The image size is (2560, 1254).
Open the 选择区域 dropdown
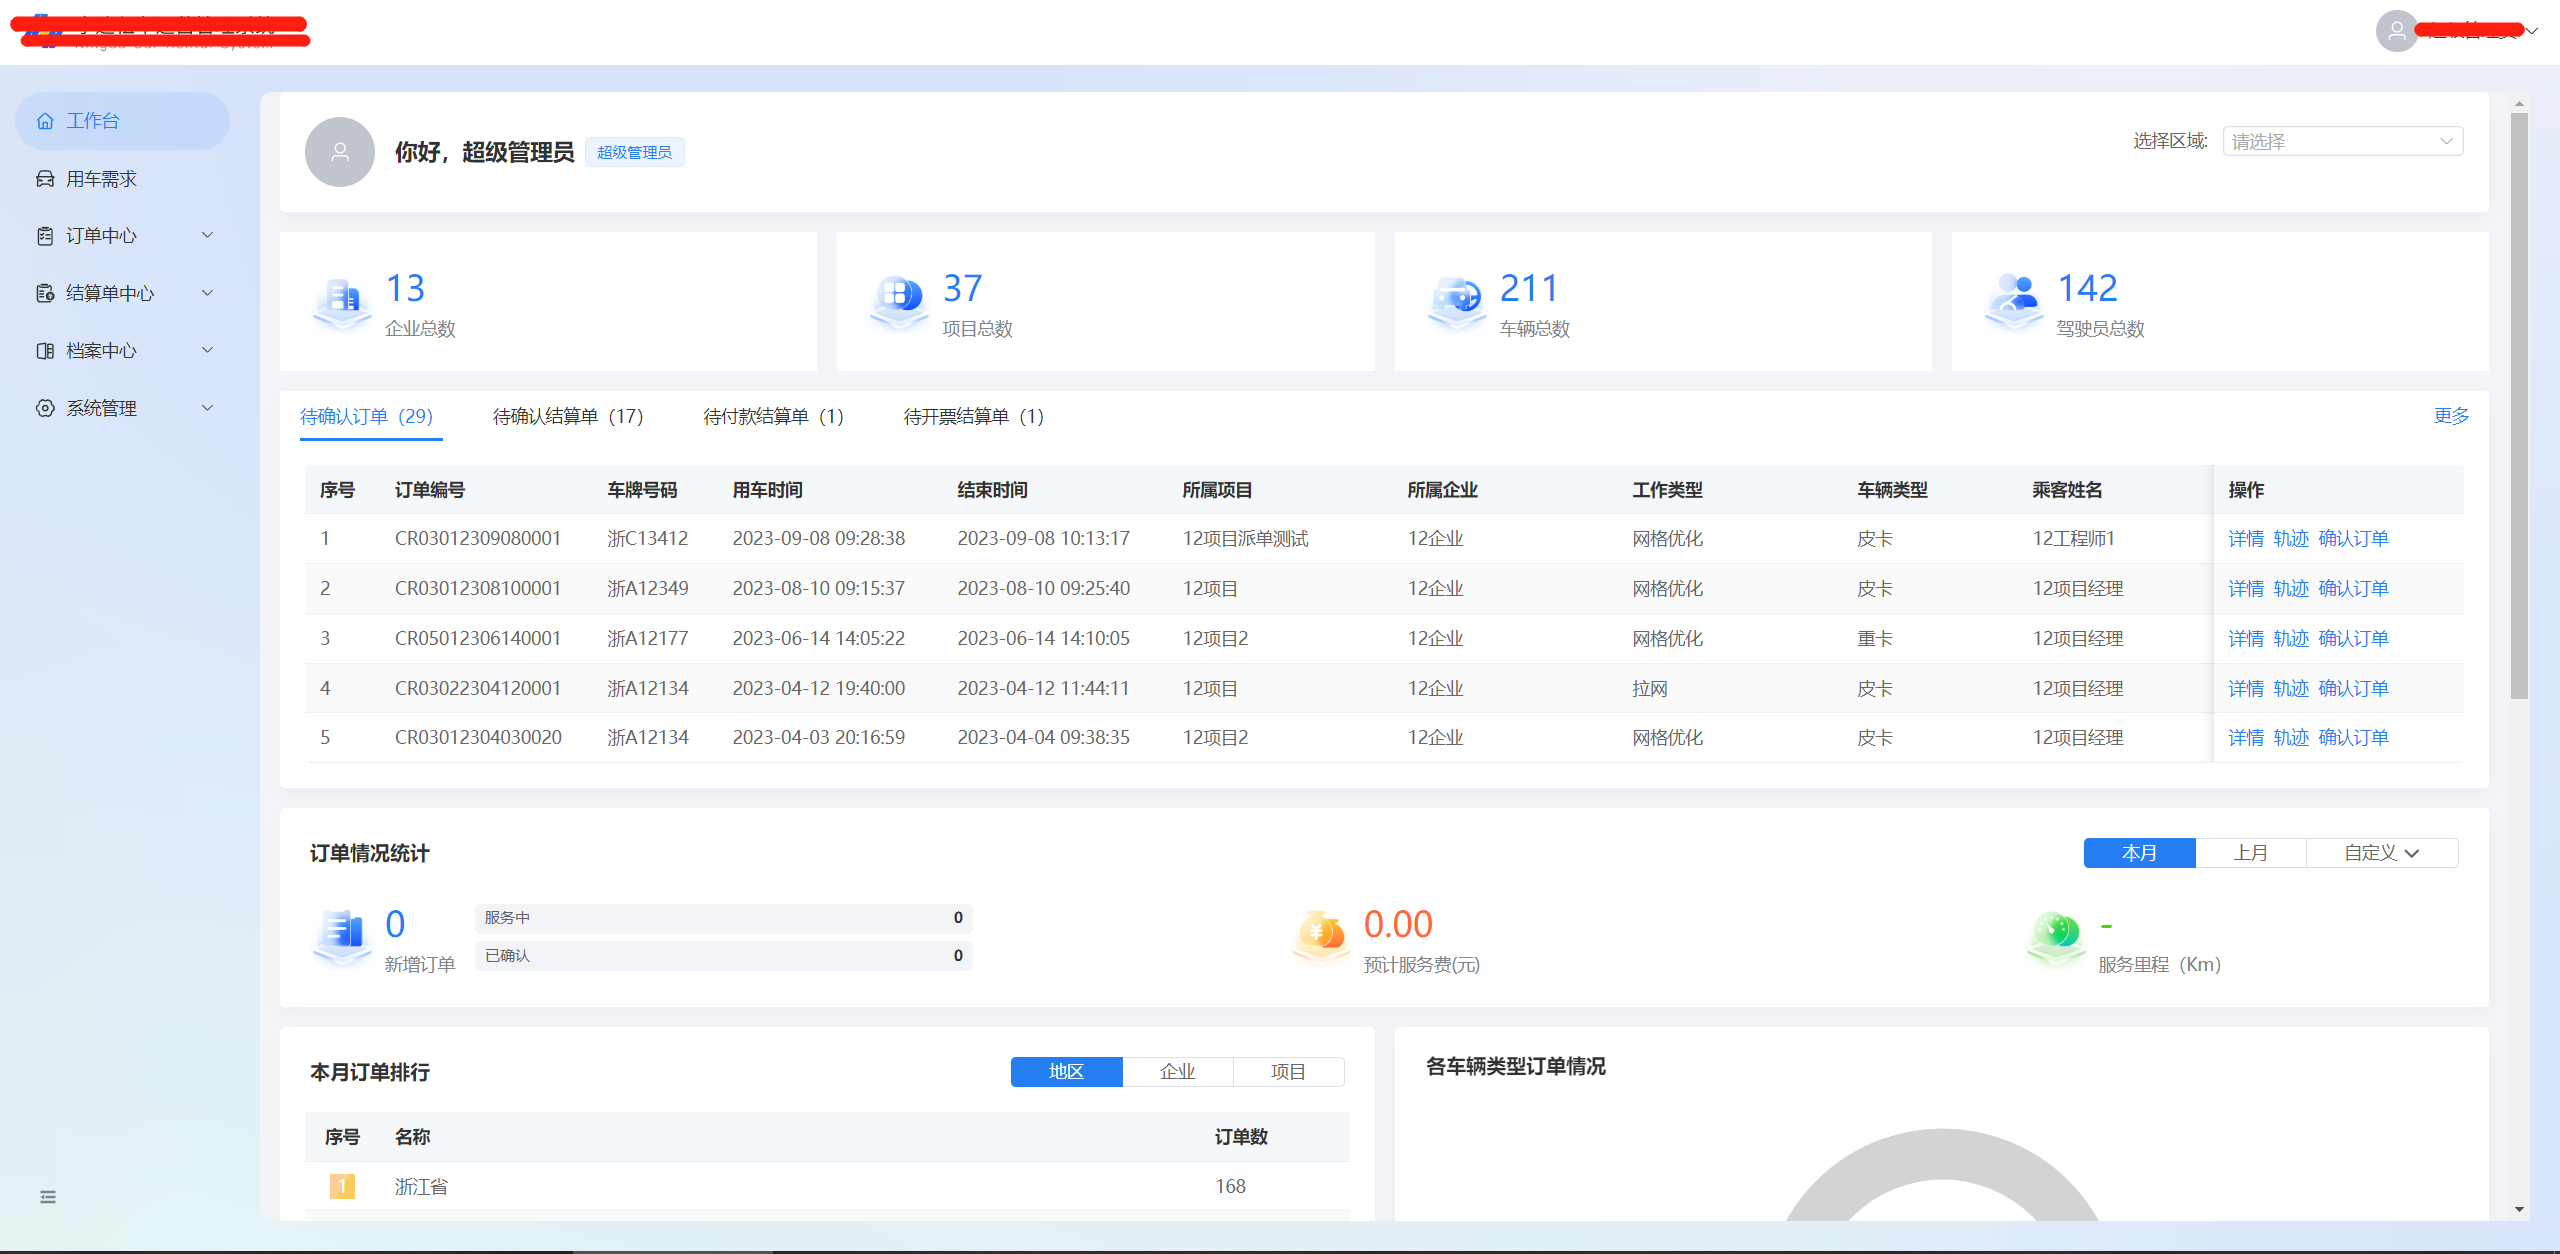pos(2342,141)
